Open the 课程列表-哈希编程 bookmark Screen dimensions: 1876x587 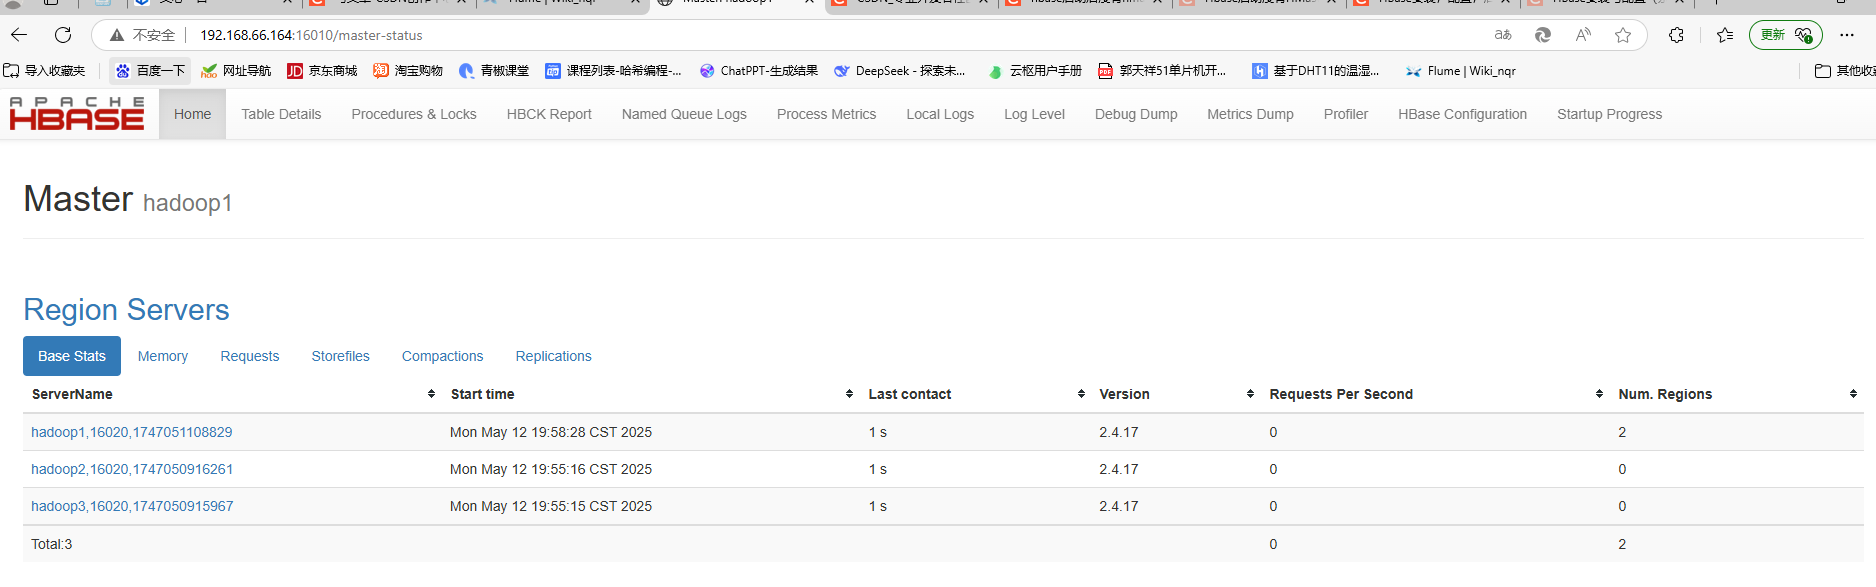613,71
